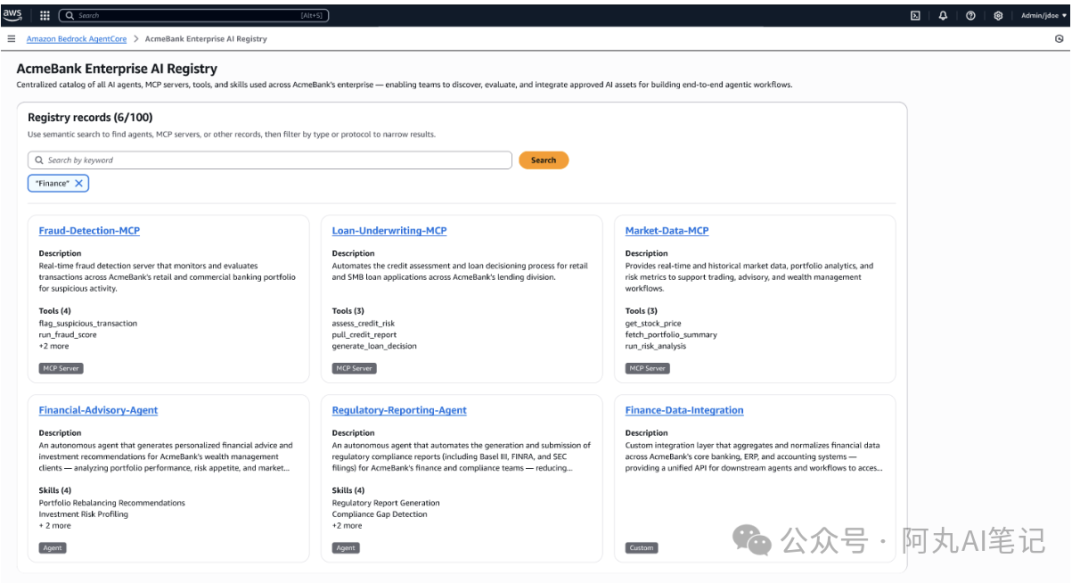Open the Market-Data-MCP record
1080x583 pixels.
point(667,231)
